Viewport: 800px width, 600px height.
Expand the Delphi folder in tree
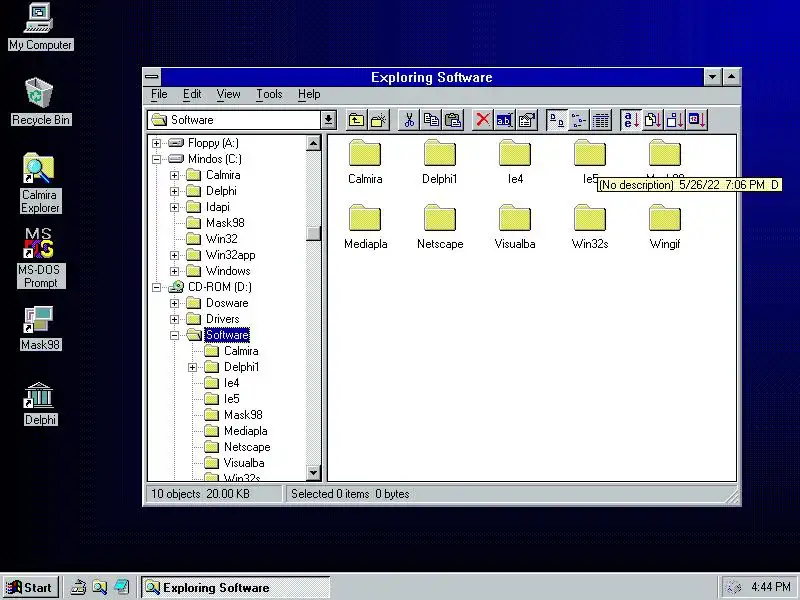174,191
